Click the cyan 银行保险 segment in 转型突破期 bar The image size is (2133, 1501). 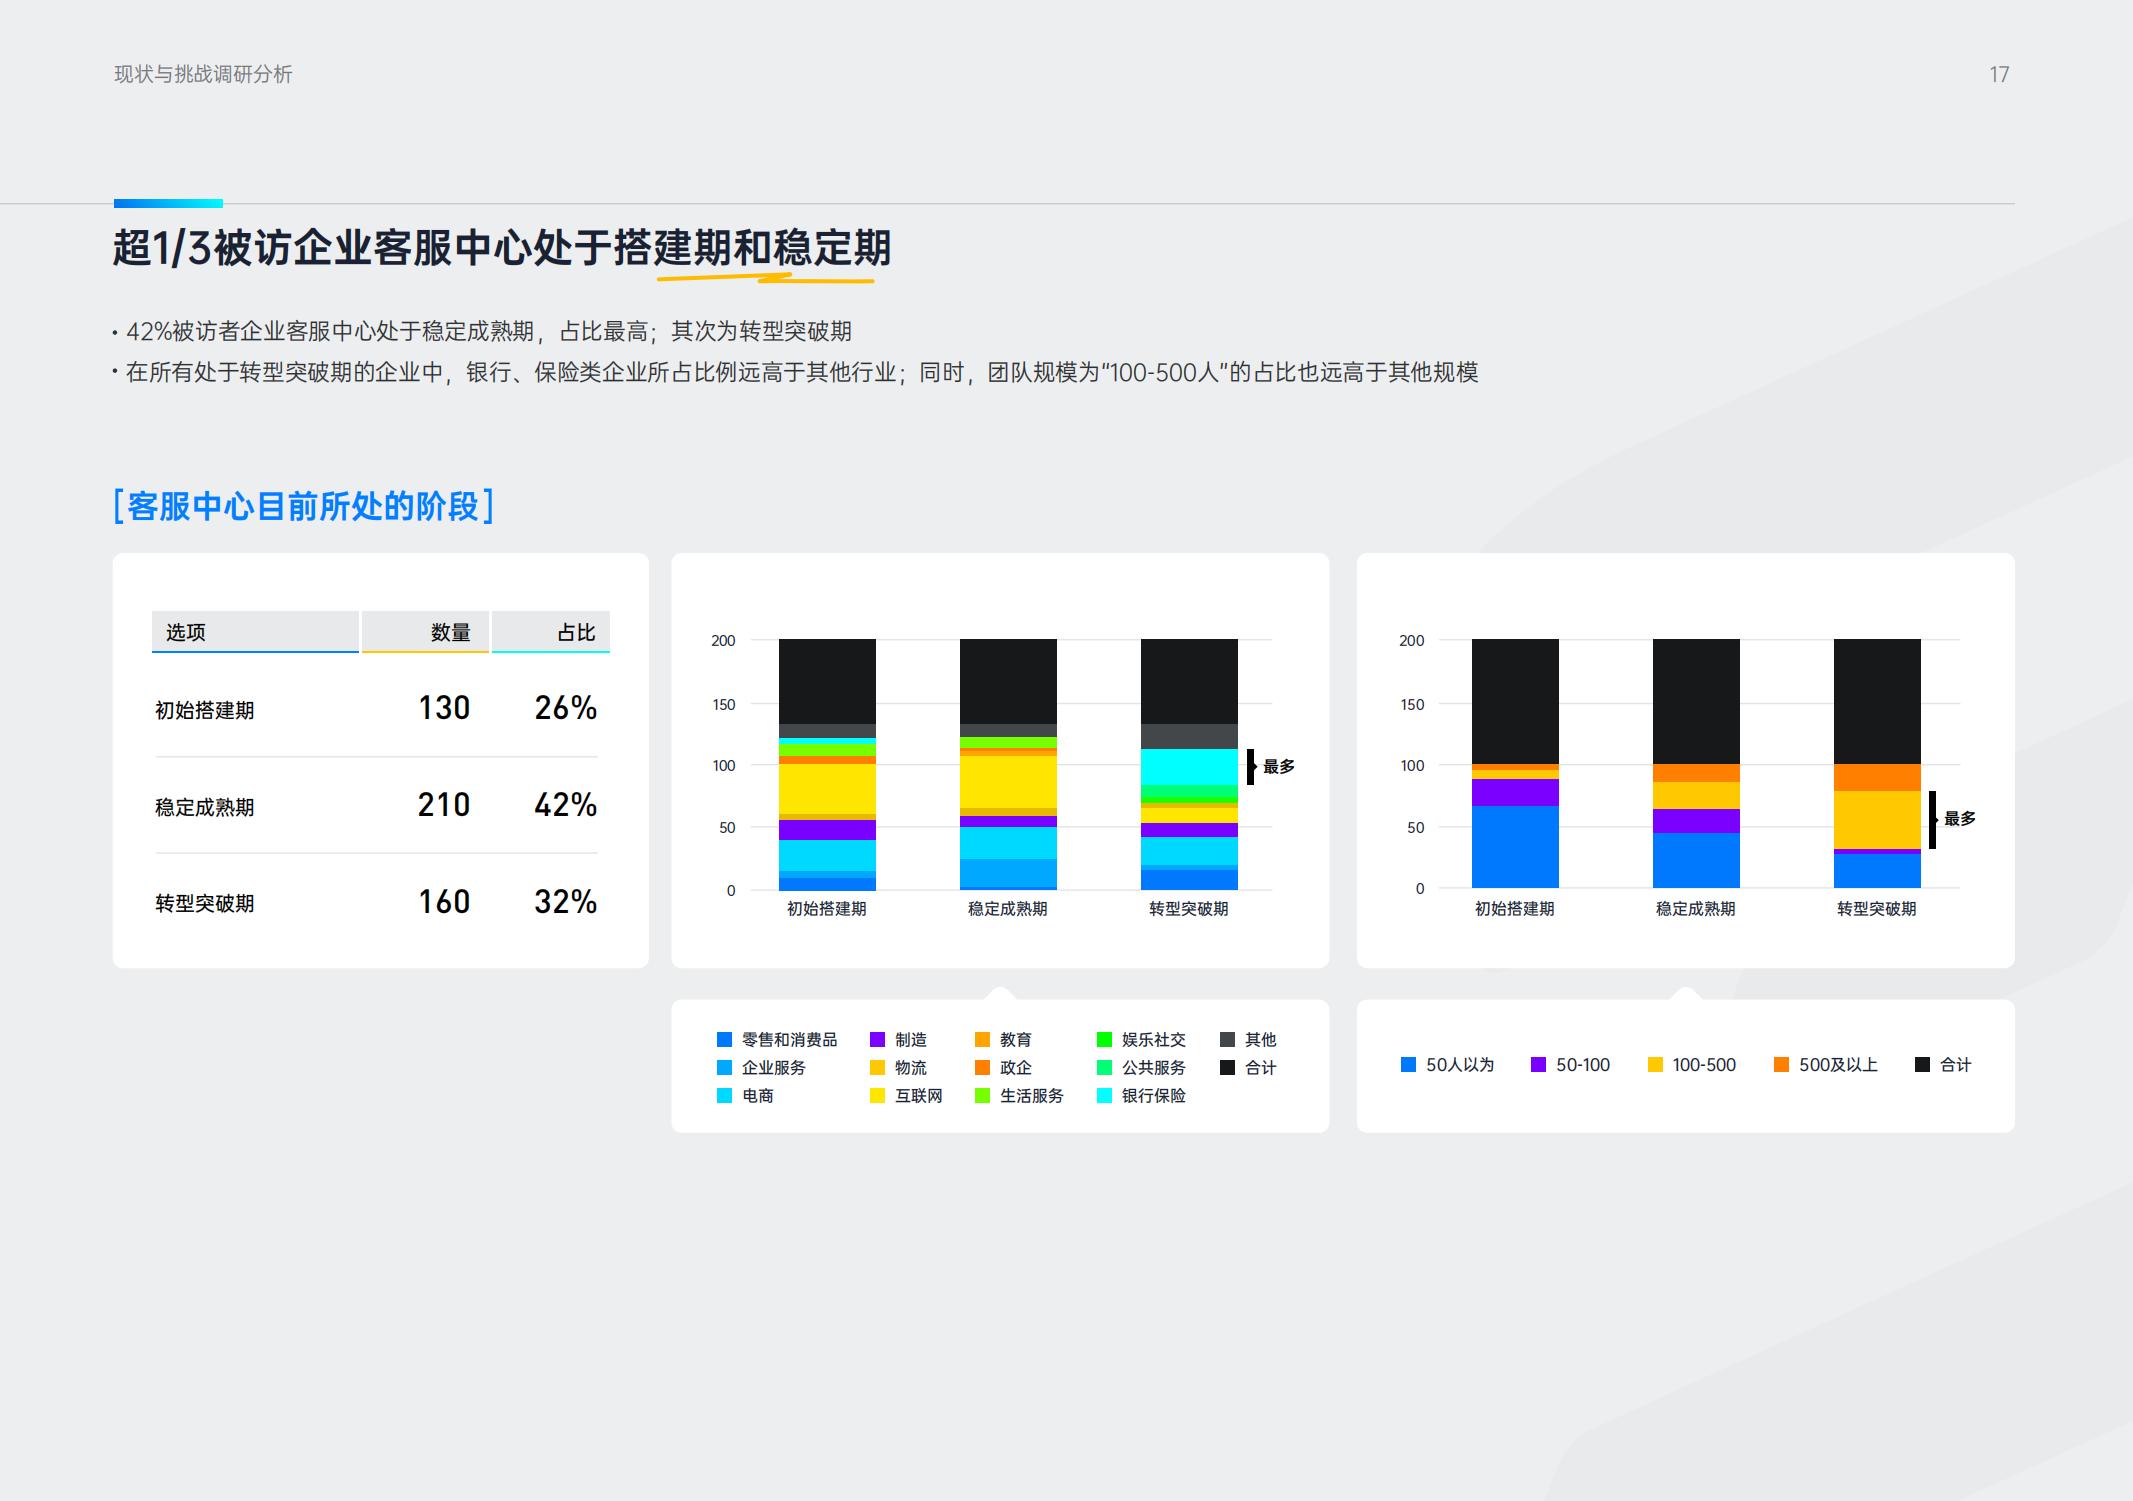click(x=1189, y=767)
